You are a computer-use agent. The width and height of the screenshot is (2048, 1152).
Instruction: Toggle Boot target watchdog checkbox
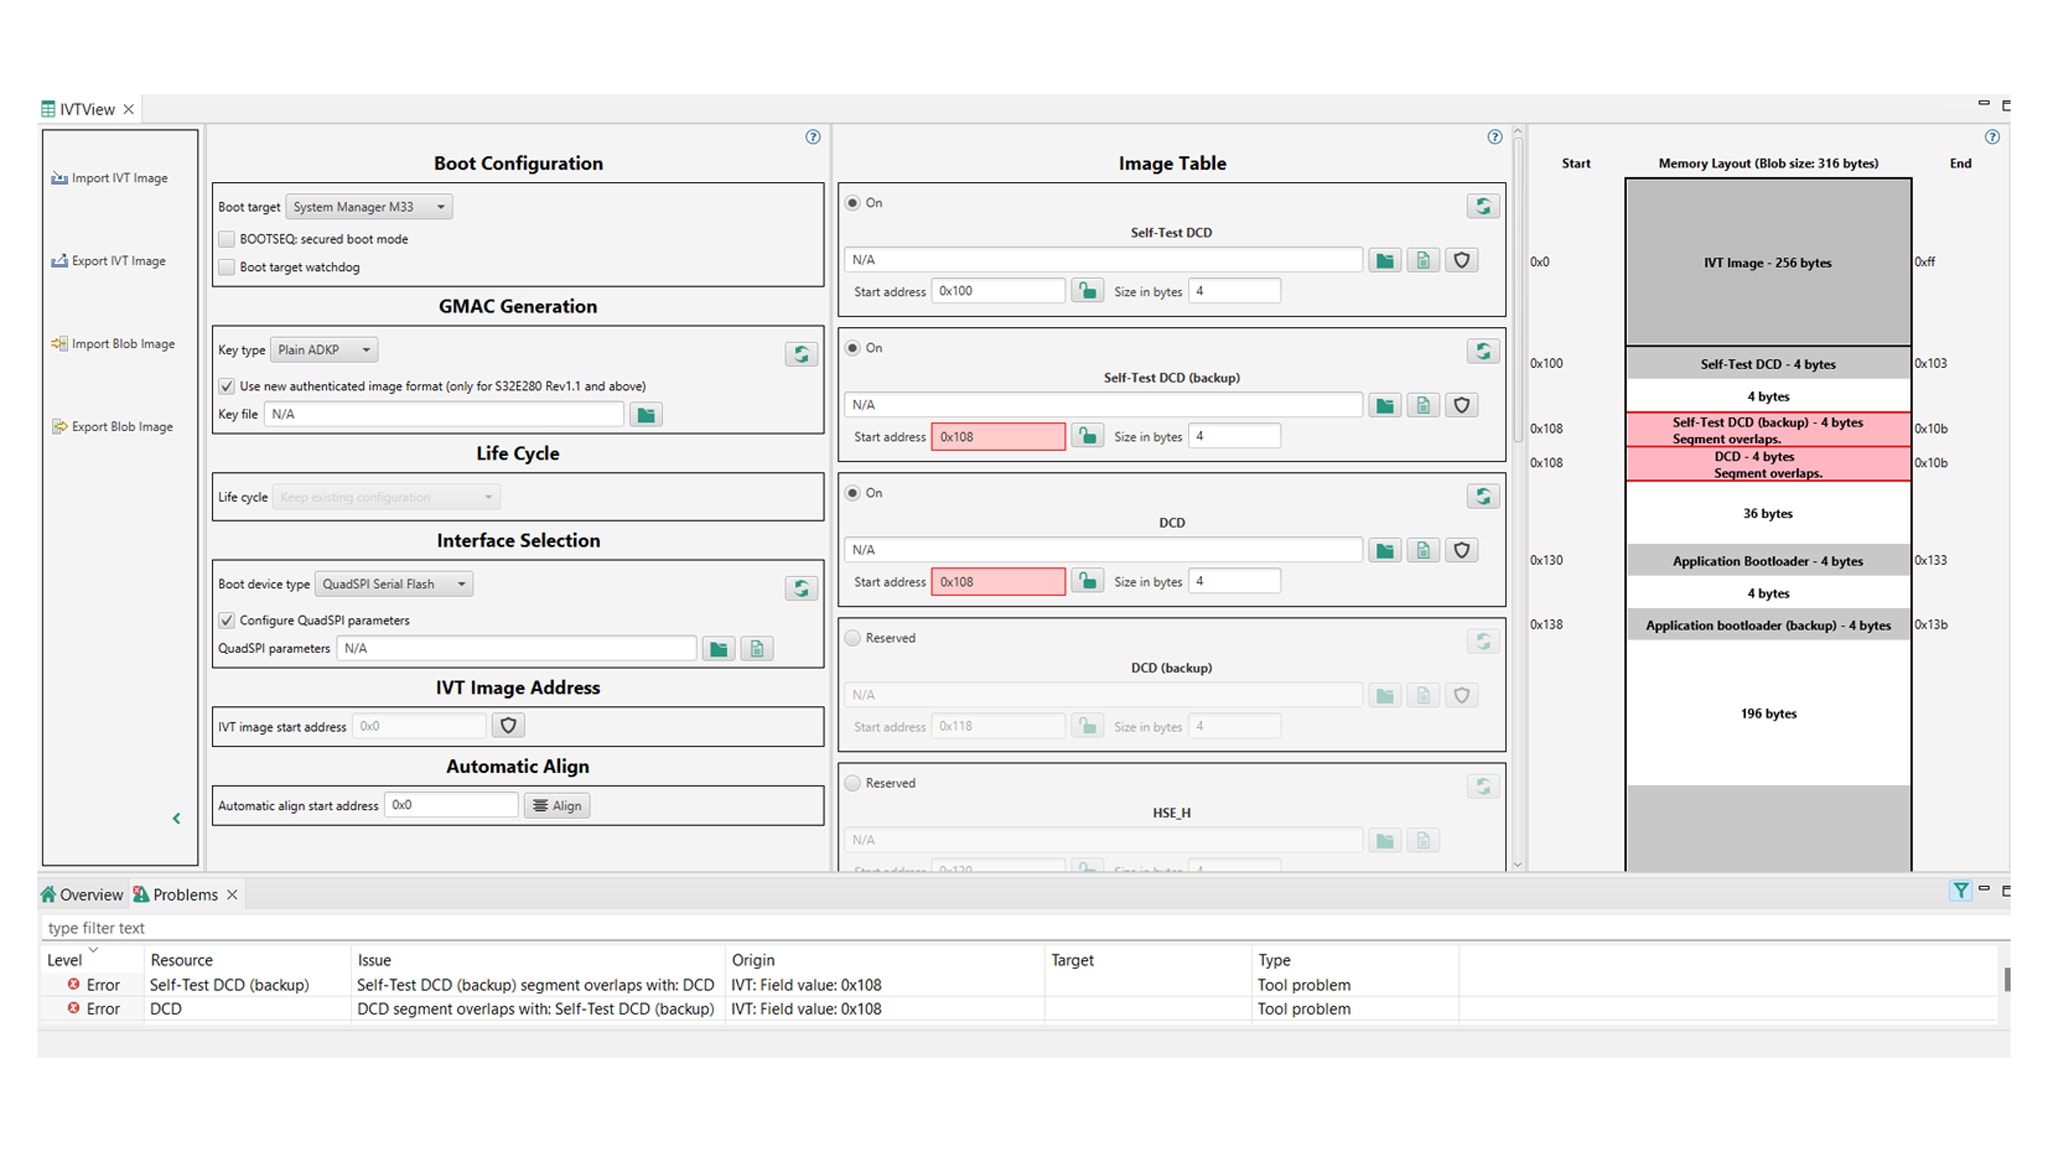[x=227, y=267]
